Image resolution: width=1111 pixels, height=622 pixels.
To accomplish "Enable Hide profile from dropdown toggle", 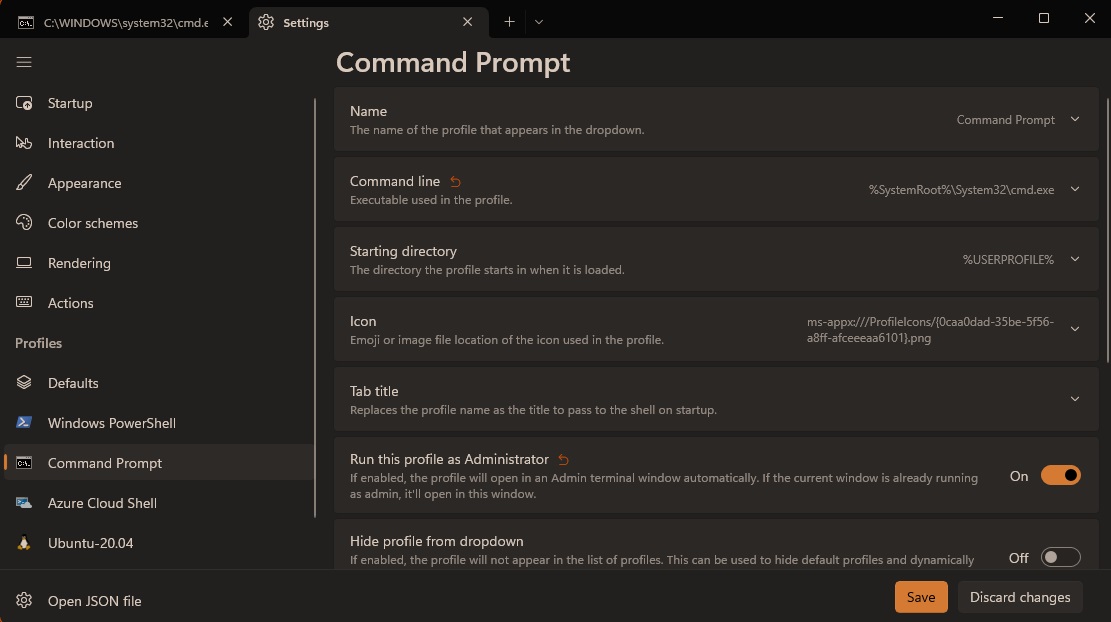I will (x=1060, y=557).
